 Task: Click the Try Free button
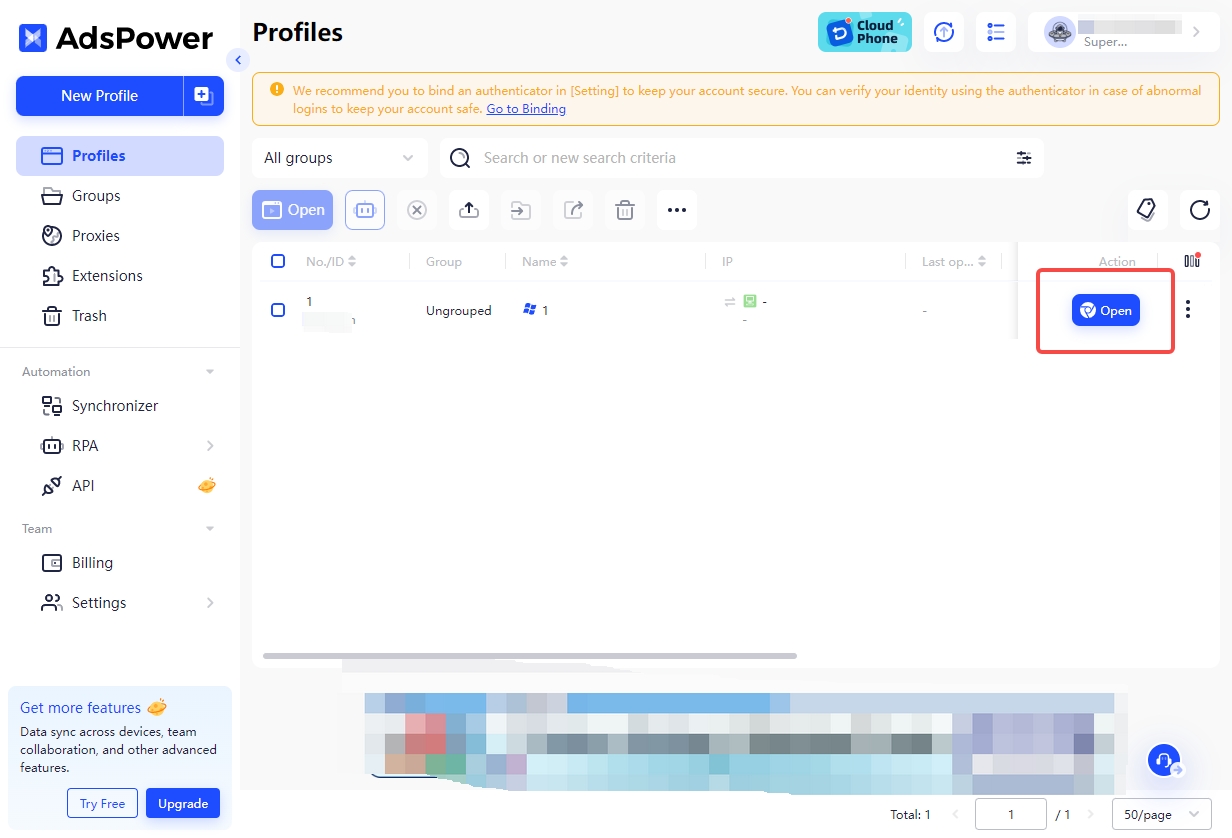click(x=103, y=803)
